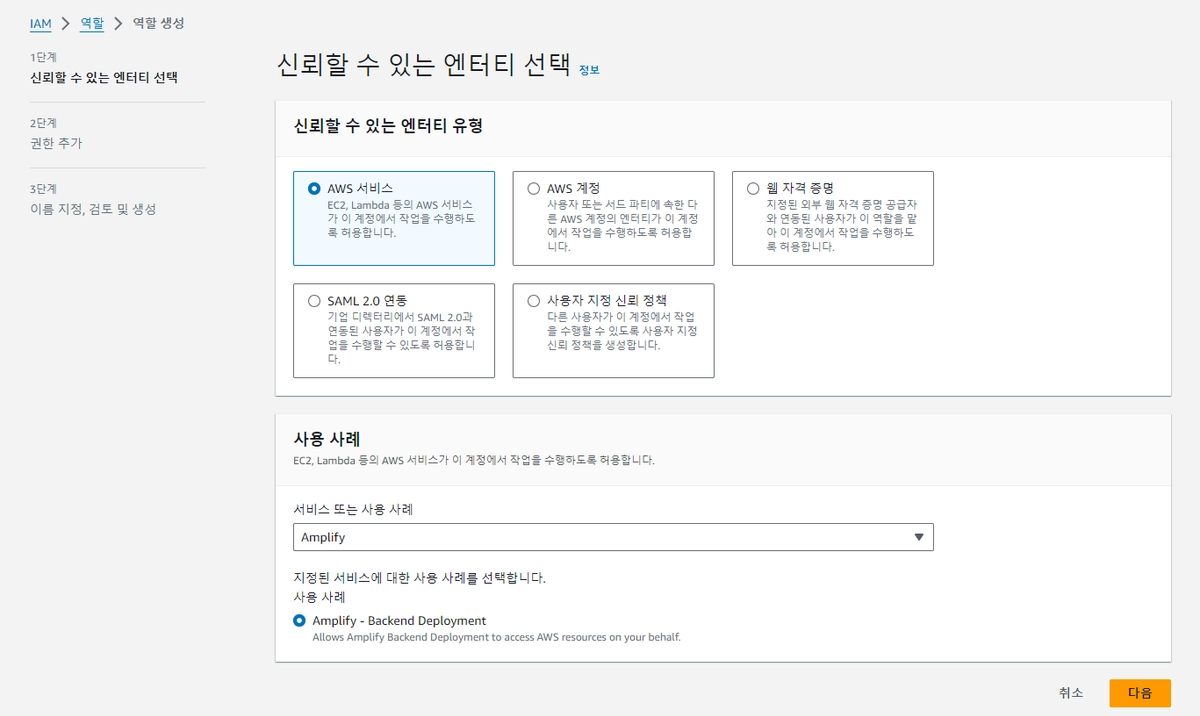Choose Amplify - Backend Deployment use case
The image size is (1200, 716).
(x=300, y=621)
